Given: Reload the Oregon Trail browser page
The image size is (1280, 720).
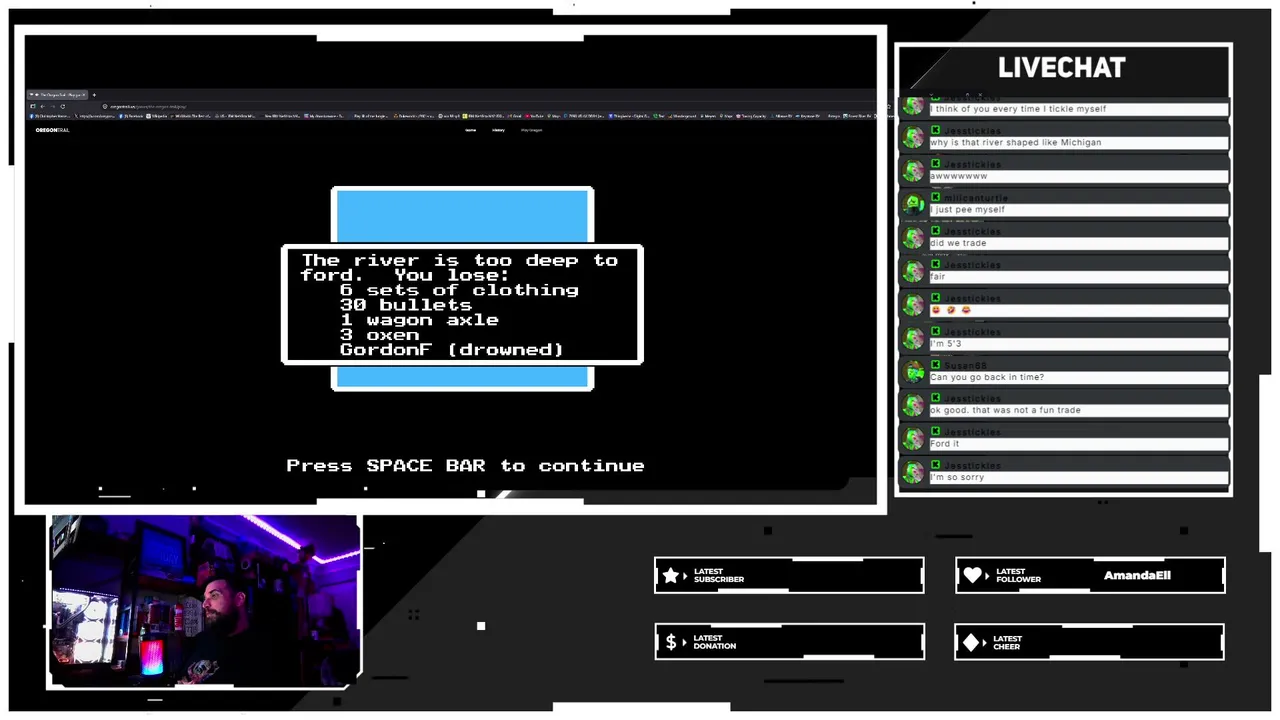Looking at the screenshot, I should click(x=62, y=106).
